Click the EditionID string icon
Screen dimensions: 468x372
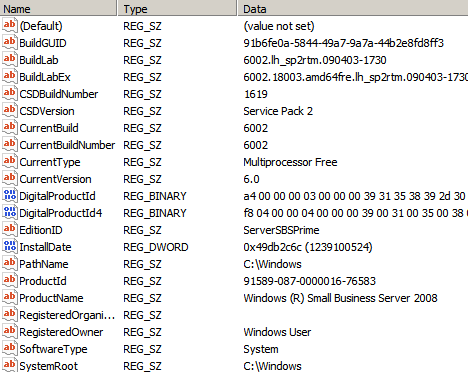pos(10,229)
